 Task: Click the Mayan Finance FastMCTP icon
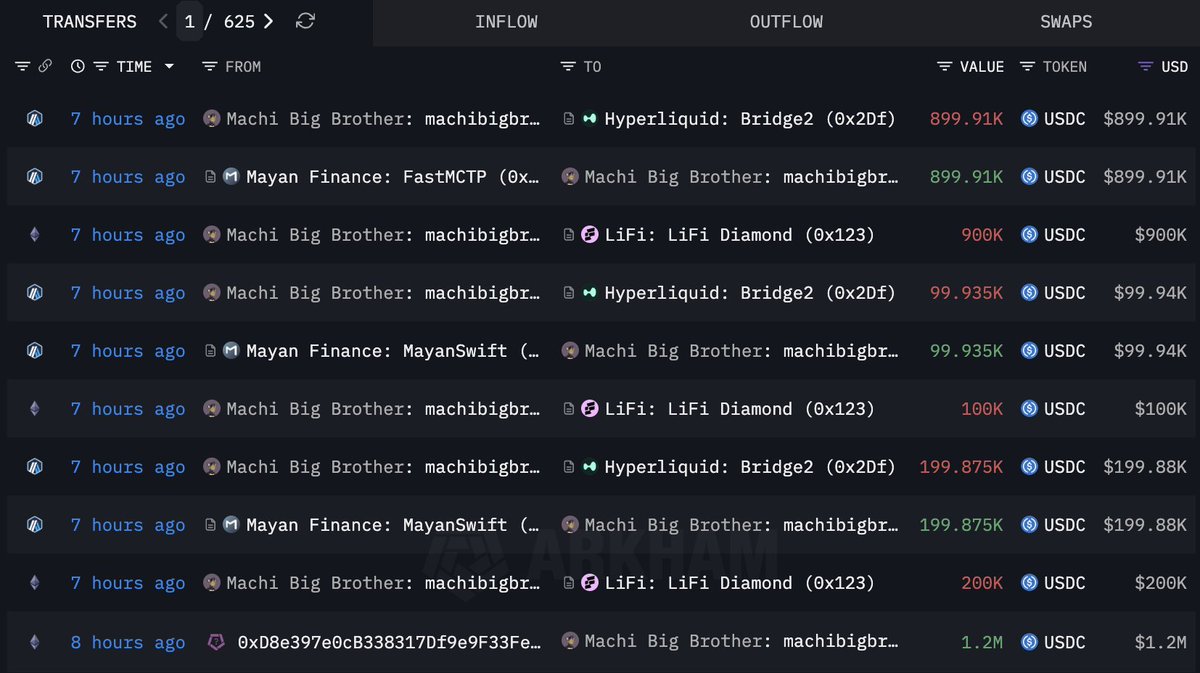pyautogui.click(x=231, y=176)
